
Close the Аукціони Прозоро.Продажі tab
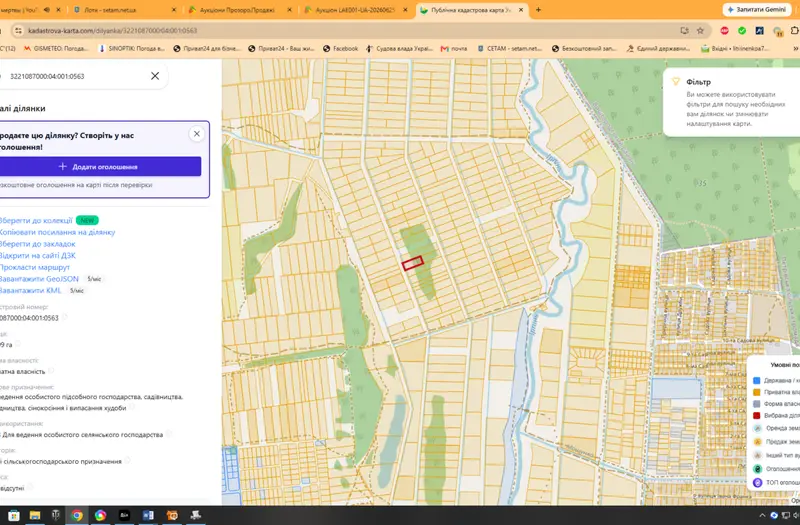click(x=289, y=10)
